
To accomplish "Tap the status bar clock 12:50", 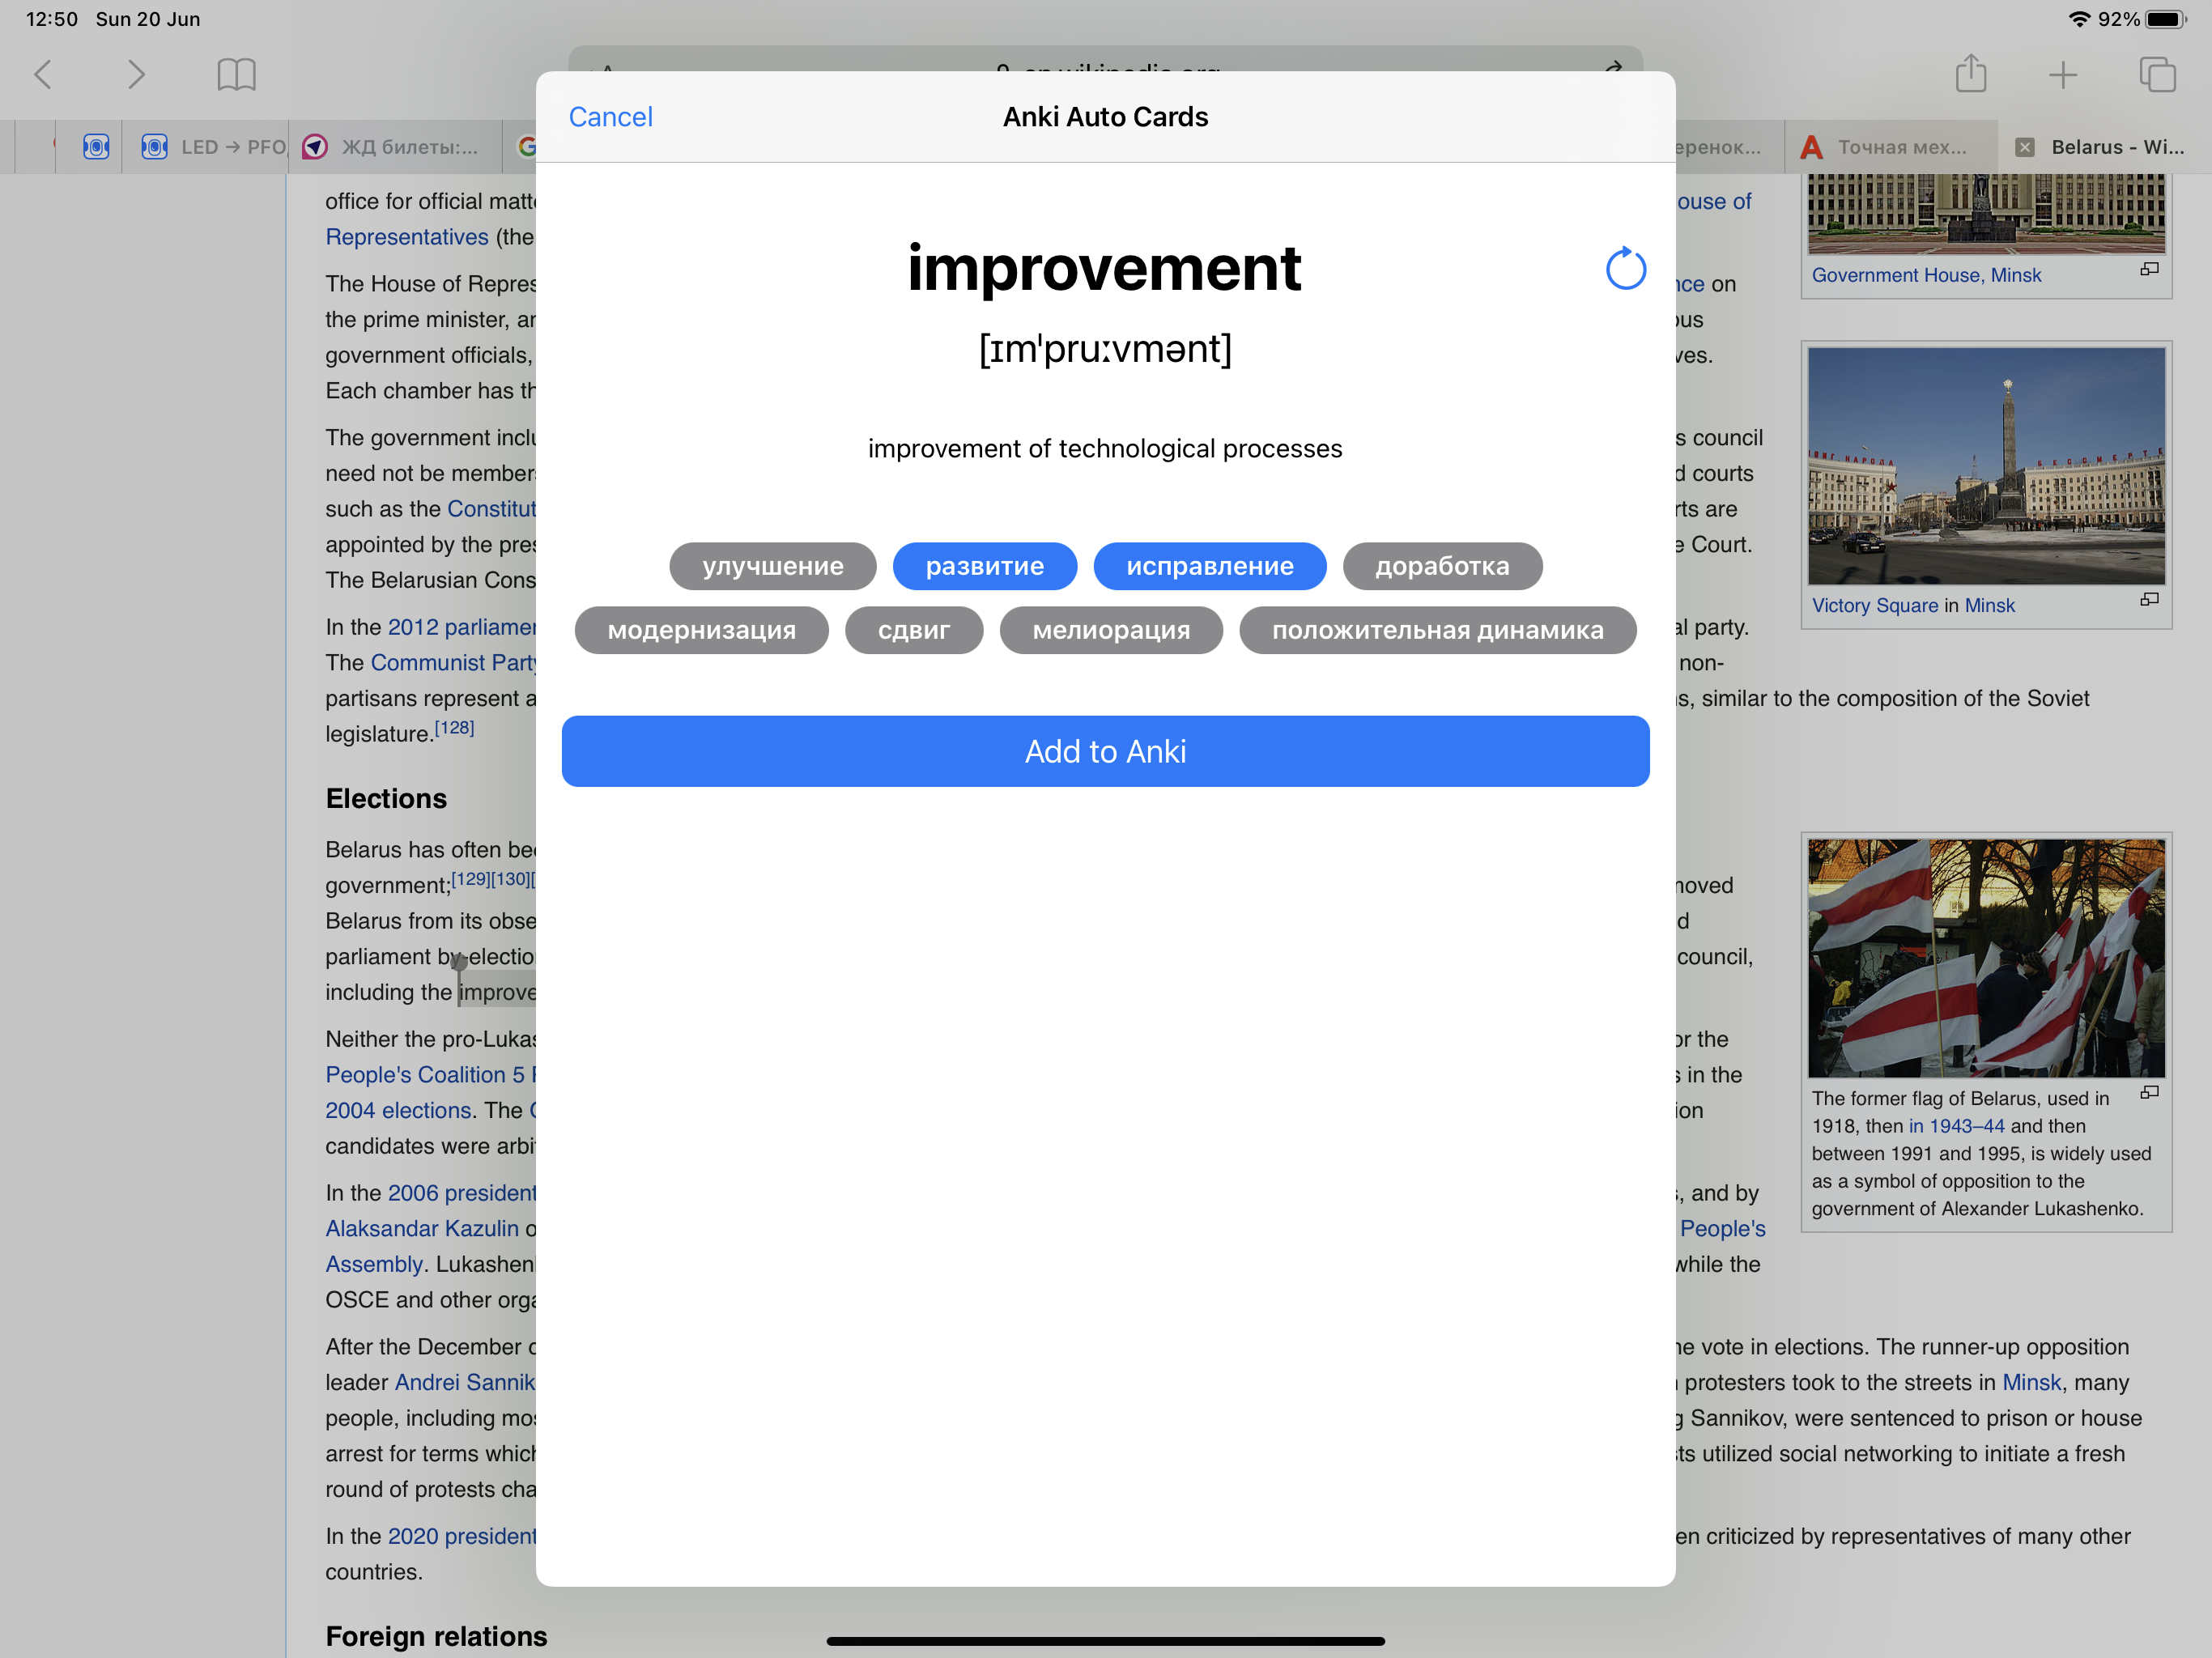I will [x=51, y=19].
